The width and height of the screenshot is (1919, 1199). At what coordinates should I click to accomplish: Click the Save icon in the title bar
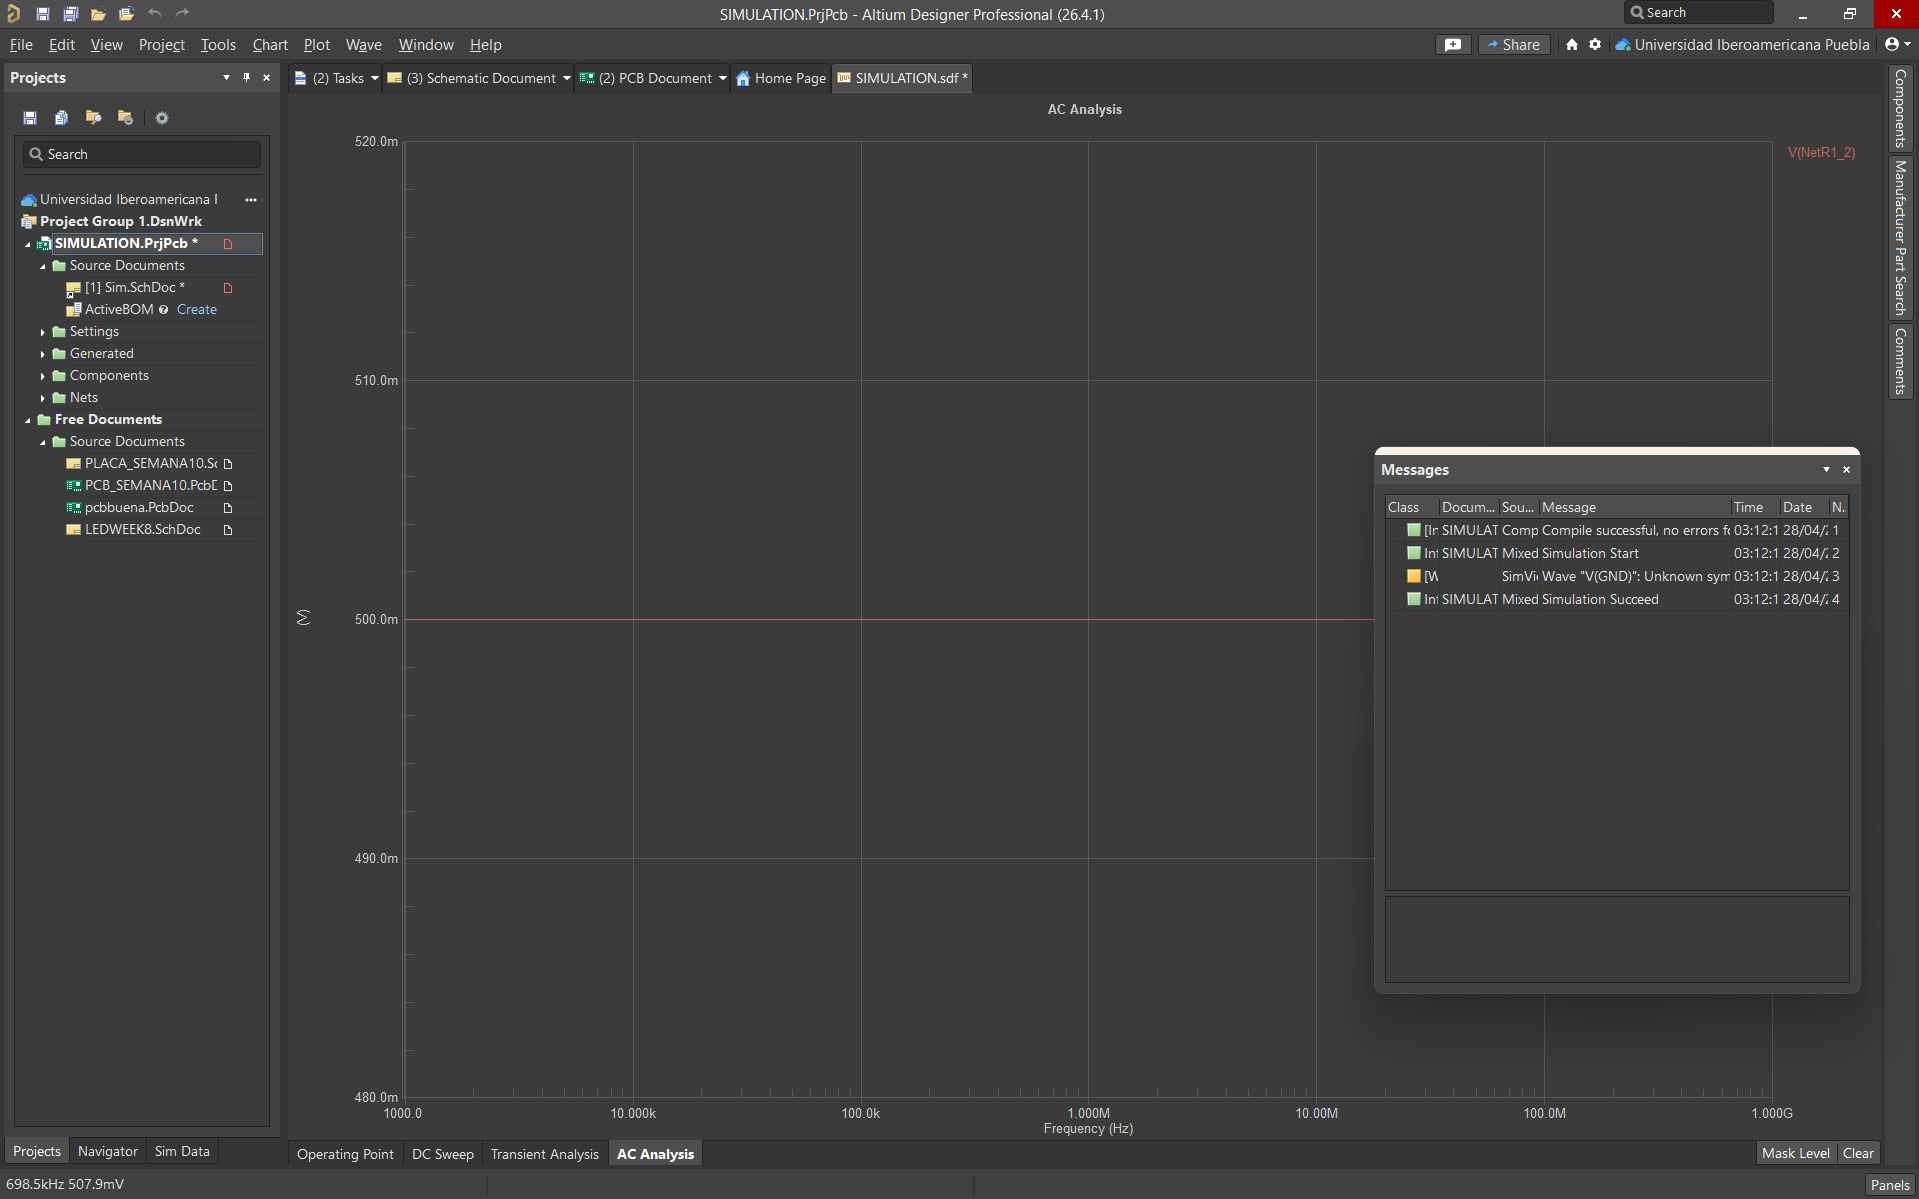(x=43, y=14)
